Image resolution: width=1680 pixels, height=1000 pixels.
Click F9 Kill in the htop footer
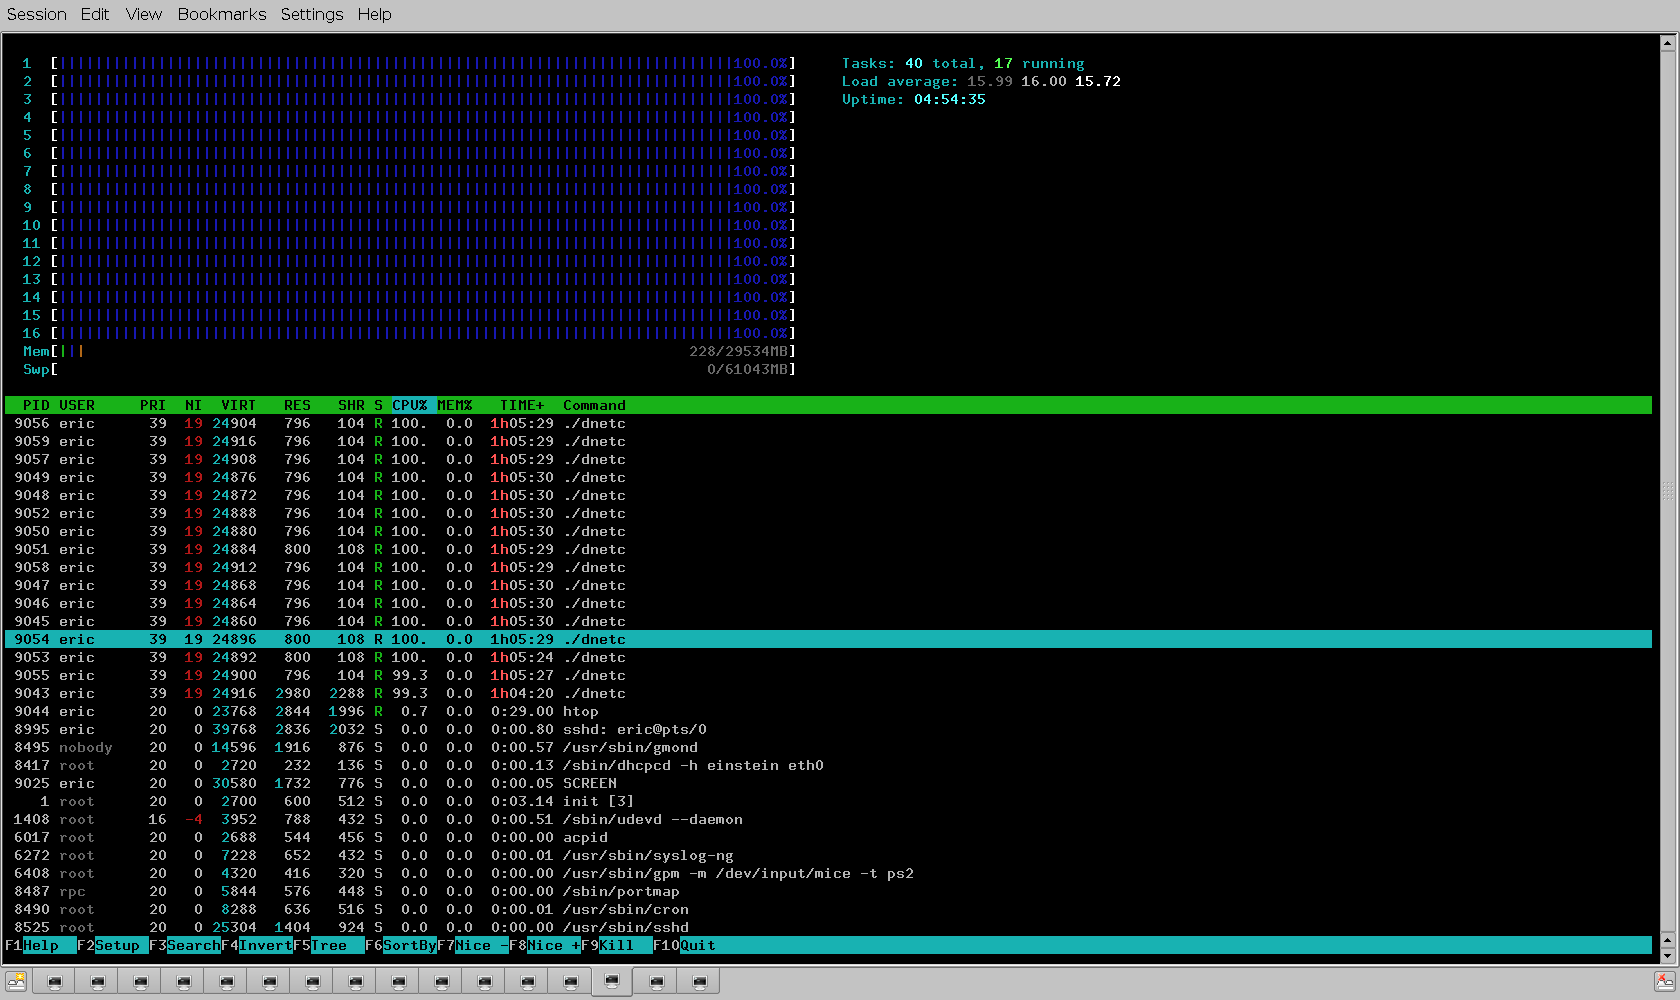pyautogui.click(x=616, y=945)
